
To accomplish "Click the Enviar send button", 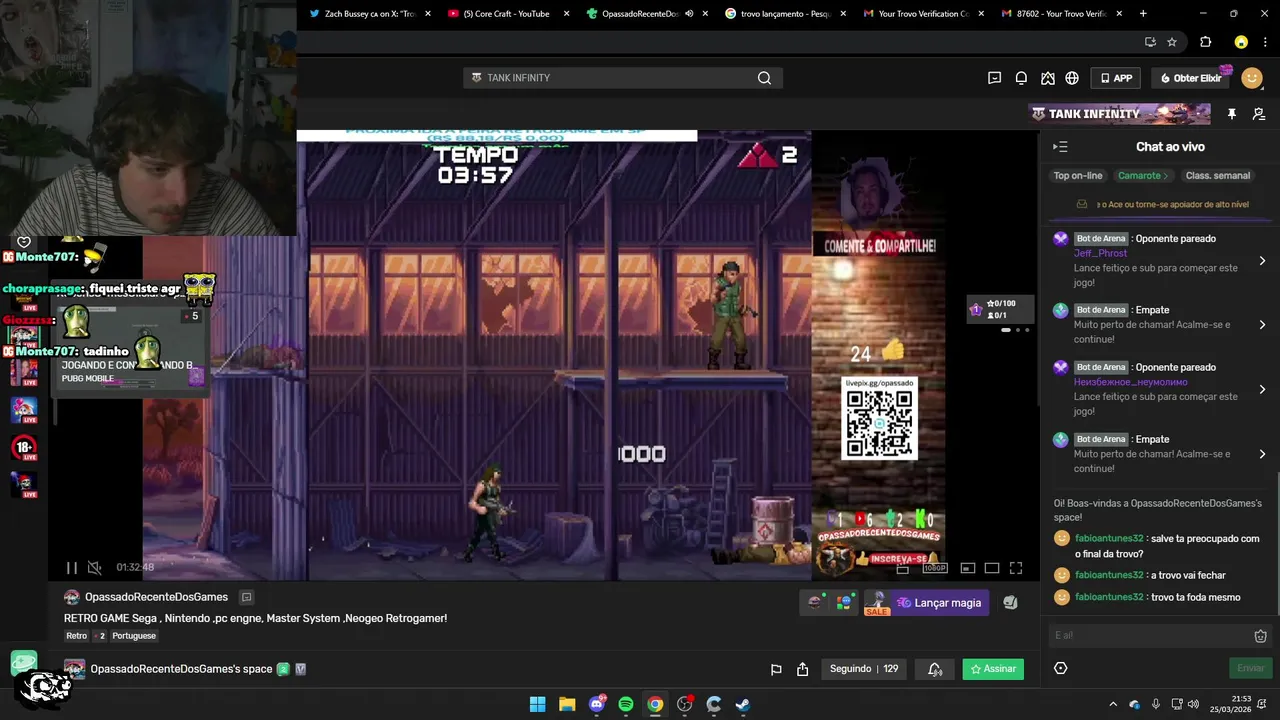I will pyautogui.click(x=1250, y=668).
